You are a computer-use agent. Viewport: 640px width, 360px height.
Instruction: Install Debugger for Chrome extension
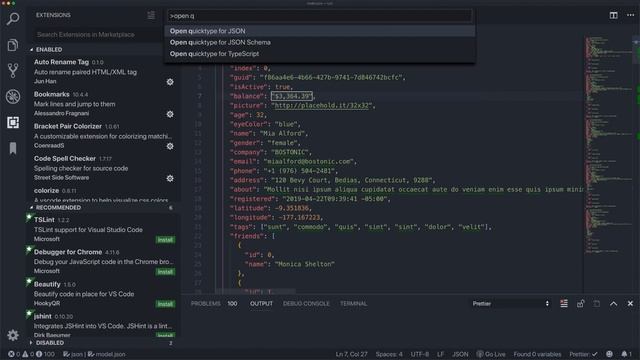coord(165,272)
